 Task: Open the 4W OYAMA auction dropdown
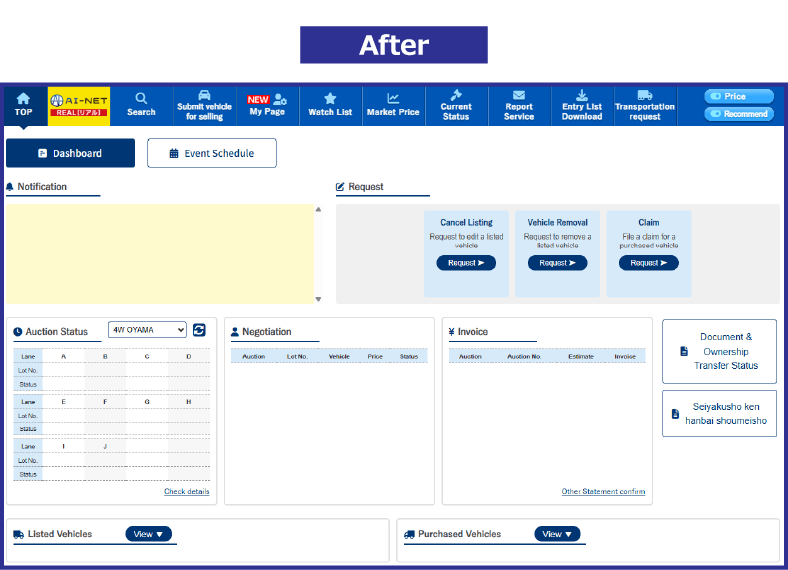[x=147, y=330]
